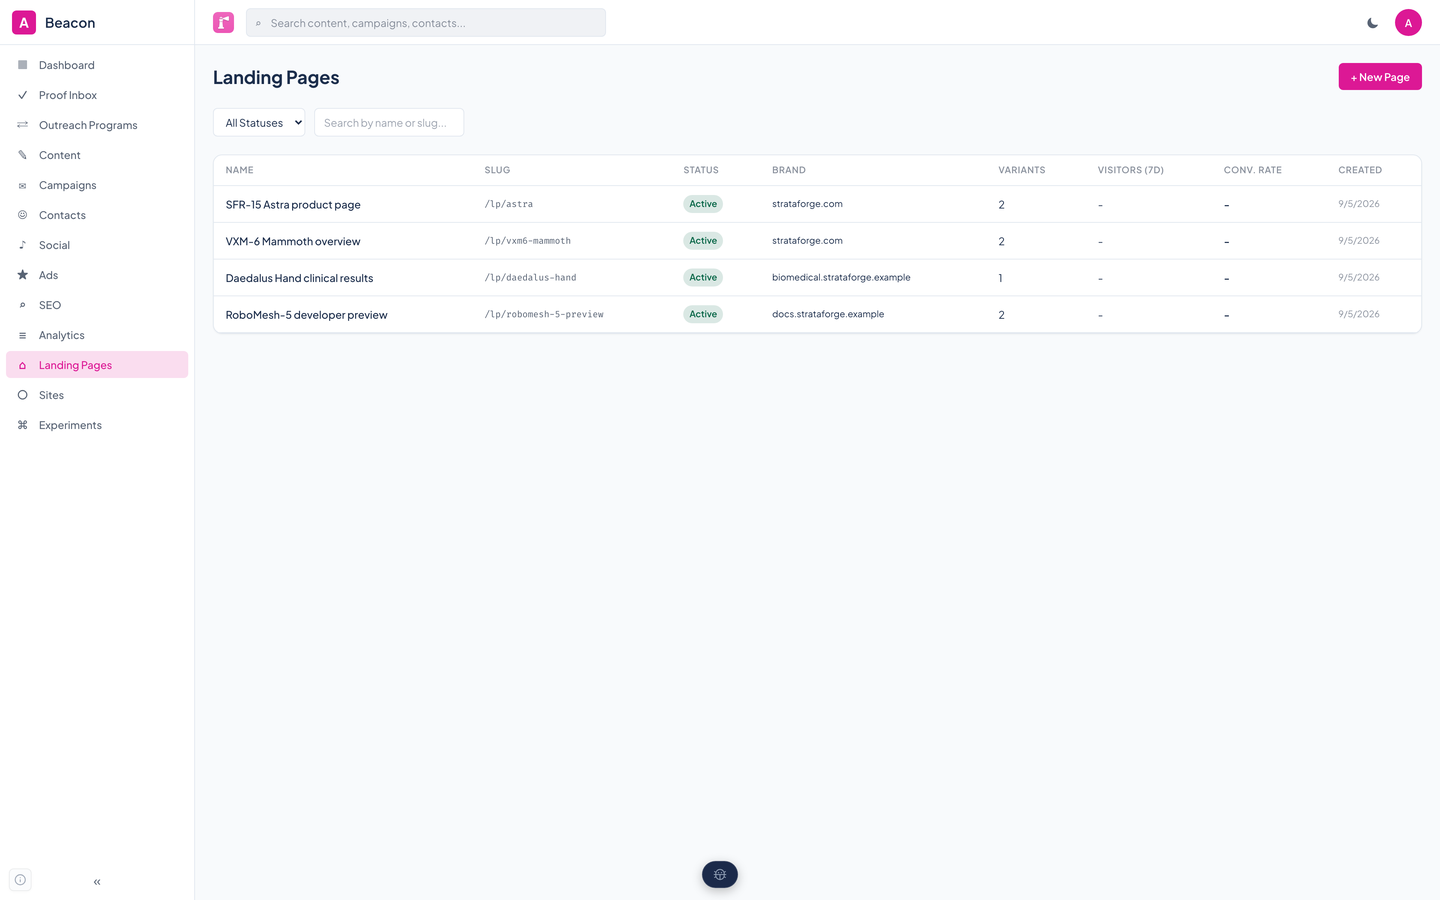Screen dimensions: 1440x900
Task: Open SFR-15 Astra product page
Action: coord(293,205)
